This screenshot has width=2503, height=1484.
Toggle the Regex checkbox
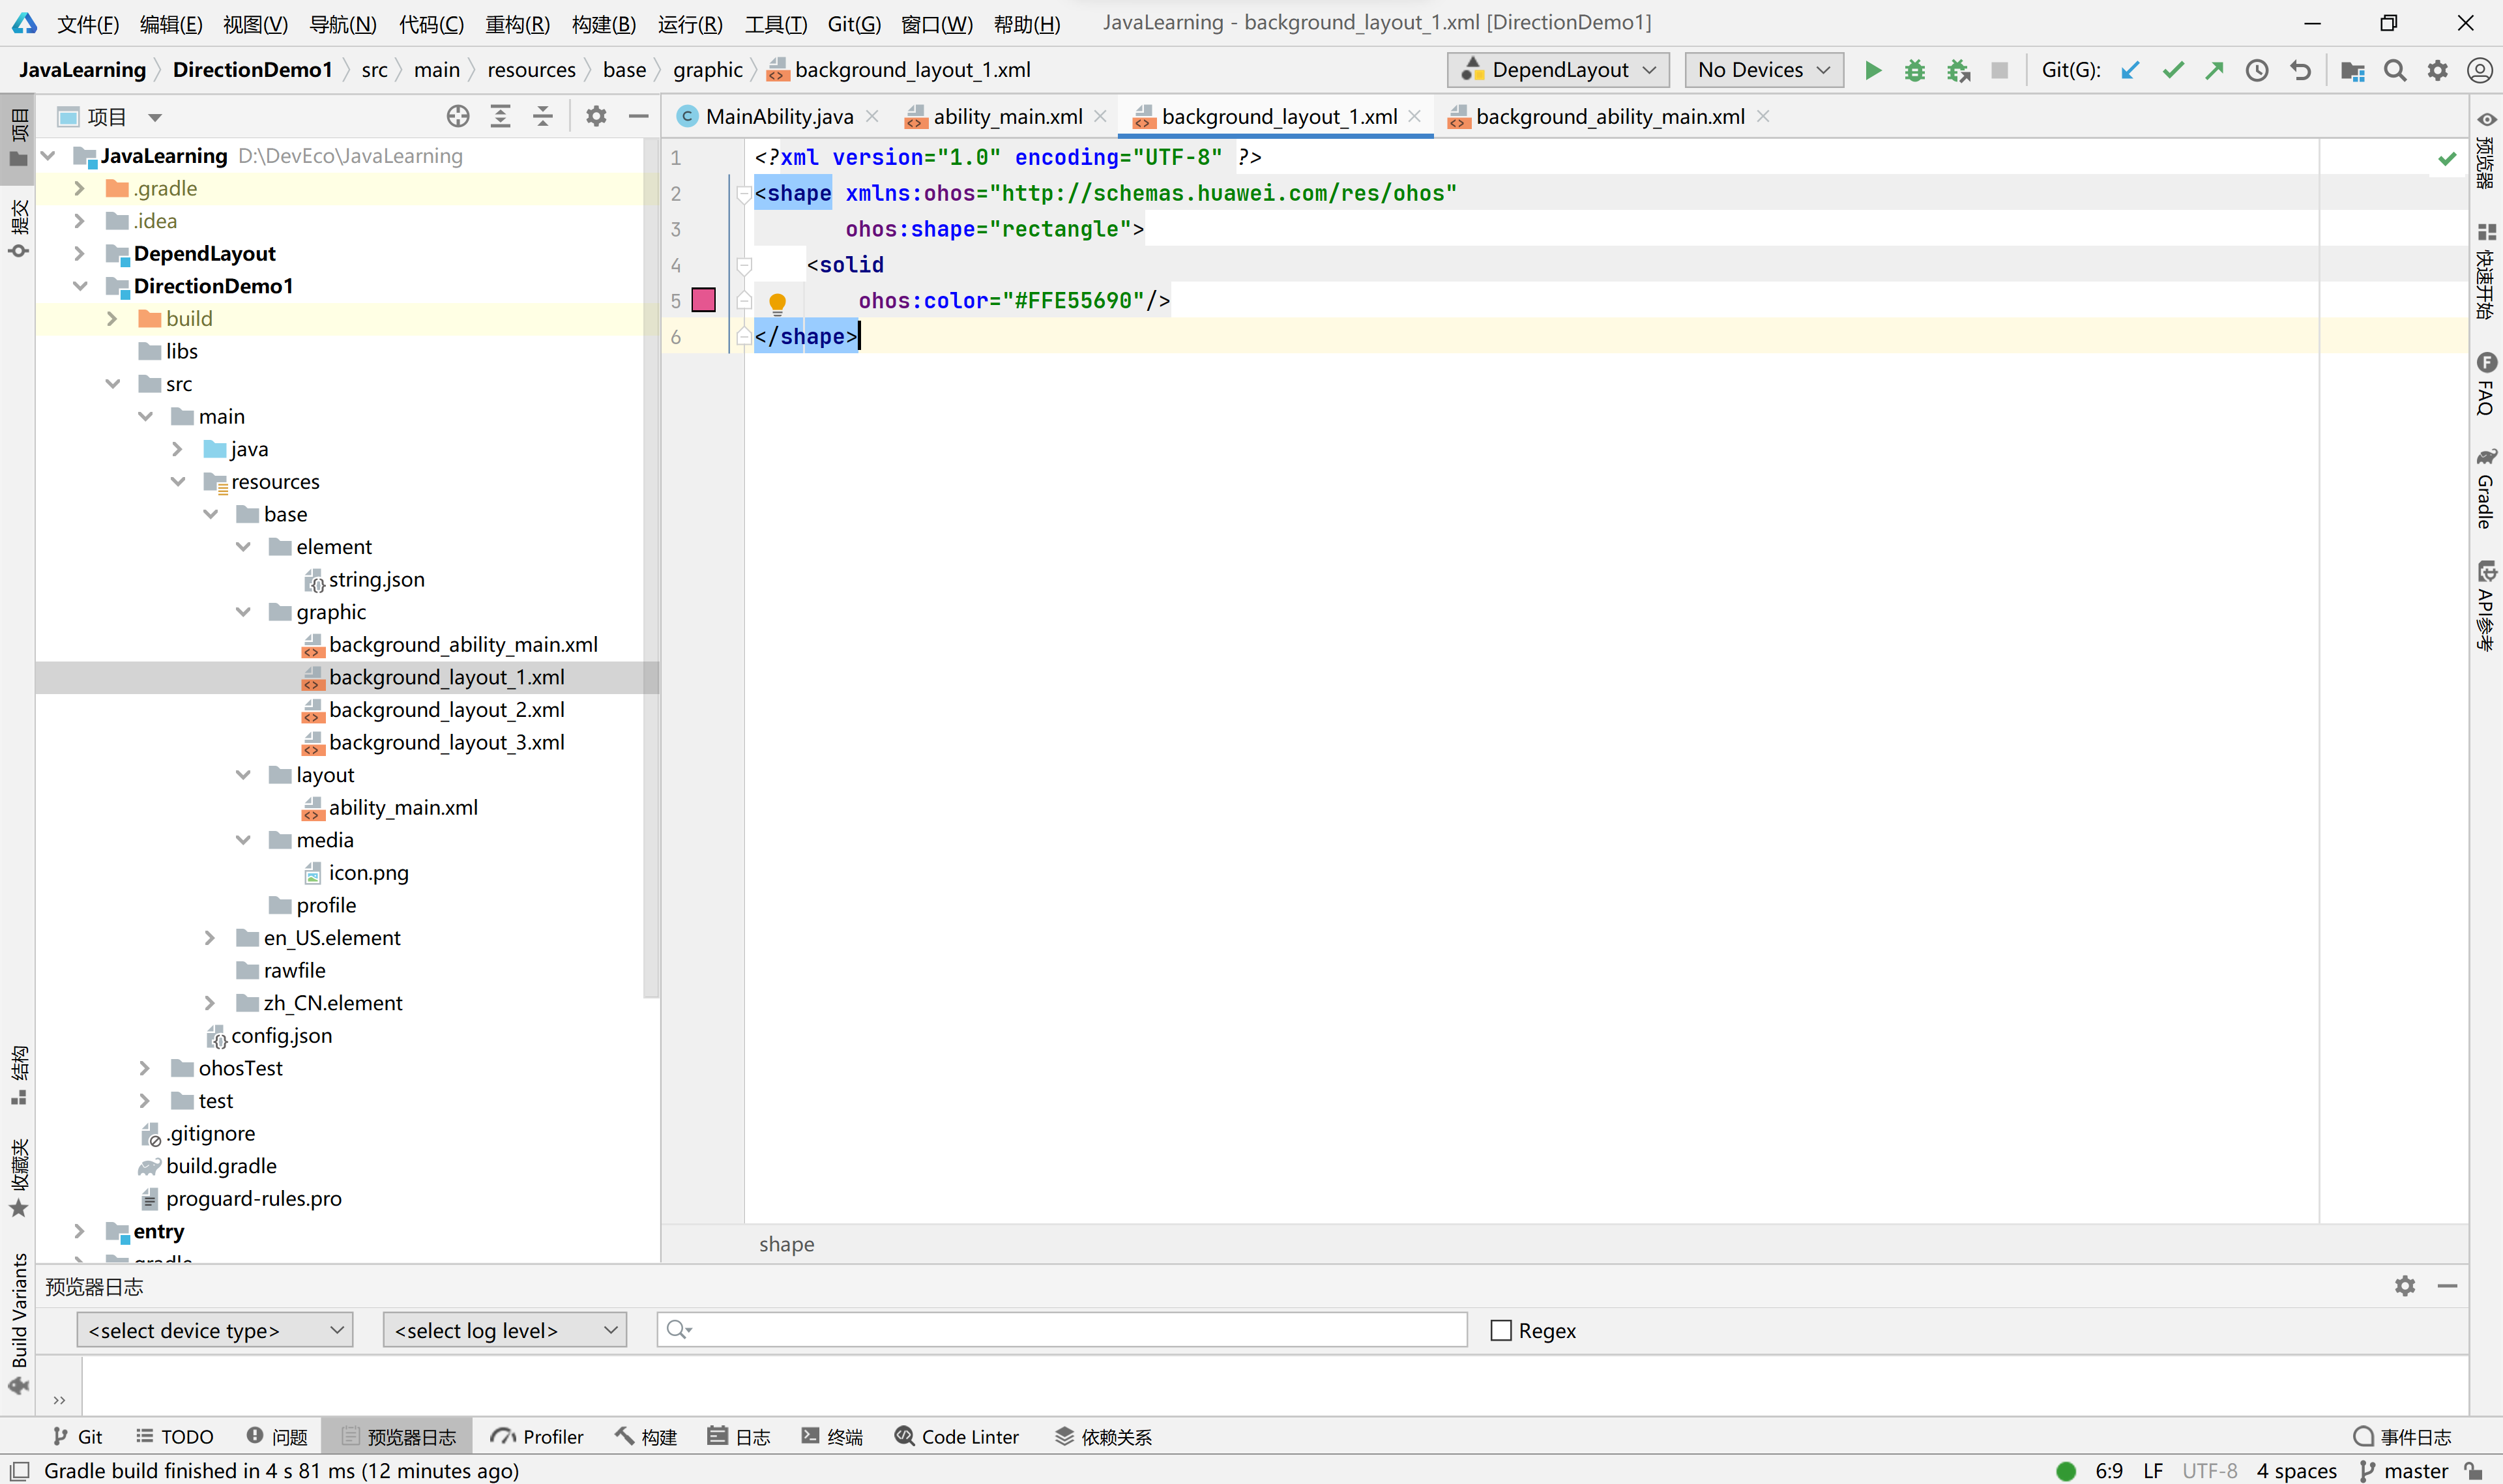[1500, 1330]
